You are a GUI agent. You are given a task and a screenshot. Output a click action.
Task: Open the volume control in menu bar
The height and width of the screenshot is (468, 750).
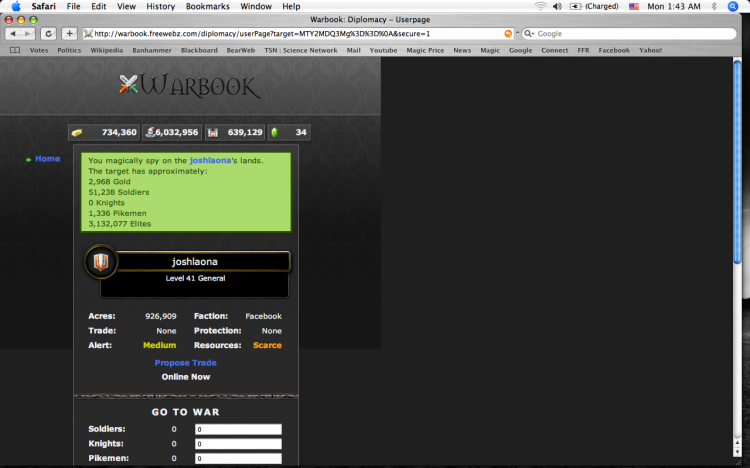point(557,6)
